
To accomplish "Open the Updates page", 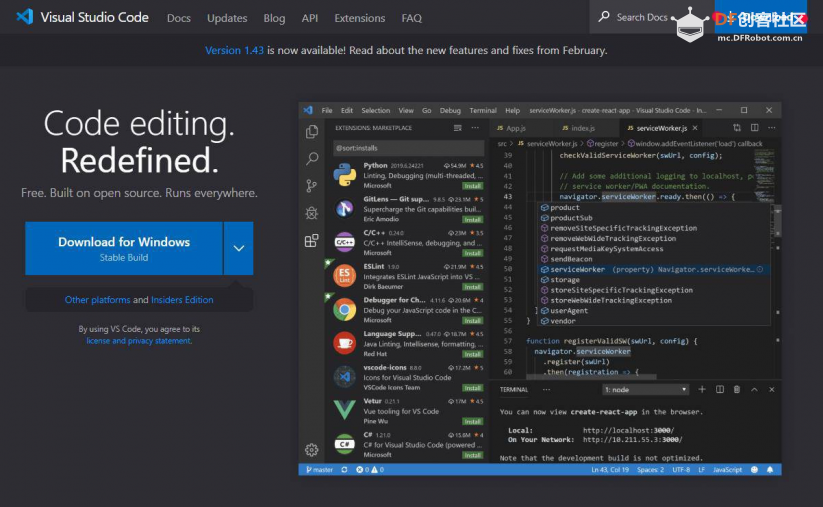I will [x=227, y=18].
